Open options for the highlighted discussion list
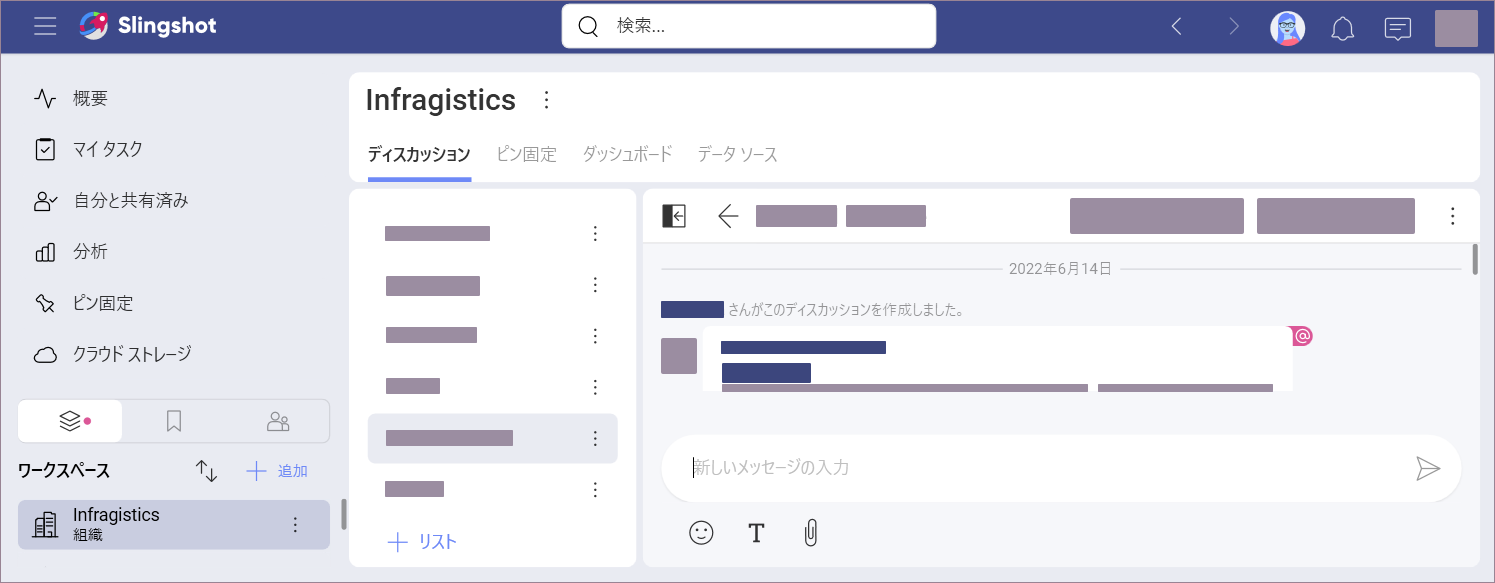The height and width of the screenshot is (583, 1495). pos(595,438)
